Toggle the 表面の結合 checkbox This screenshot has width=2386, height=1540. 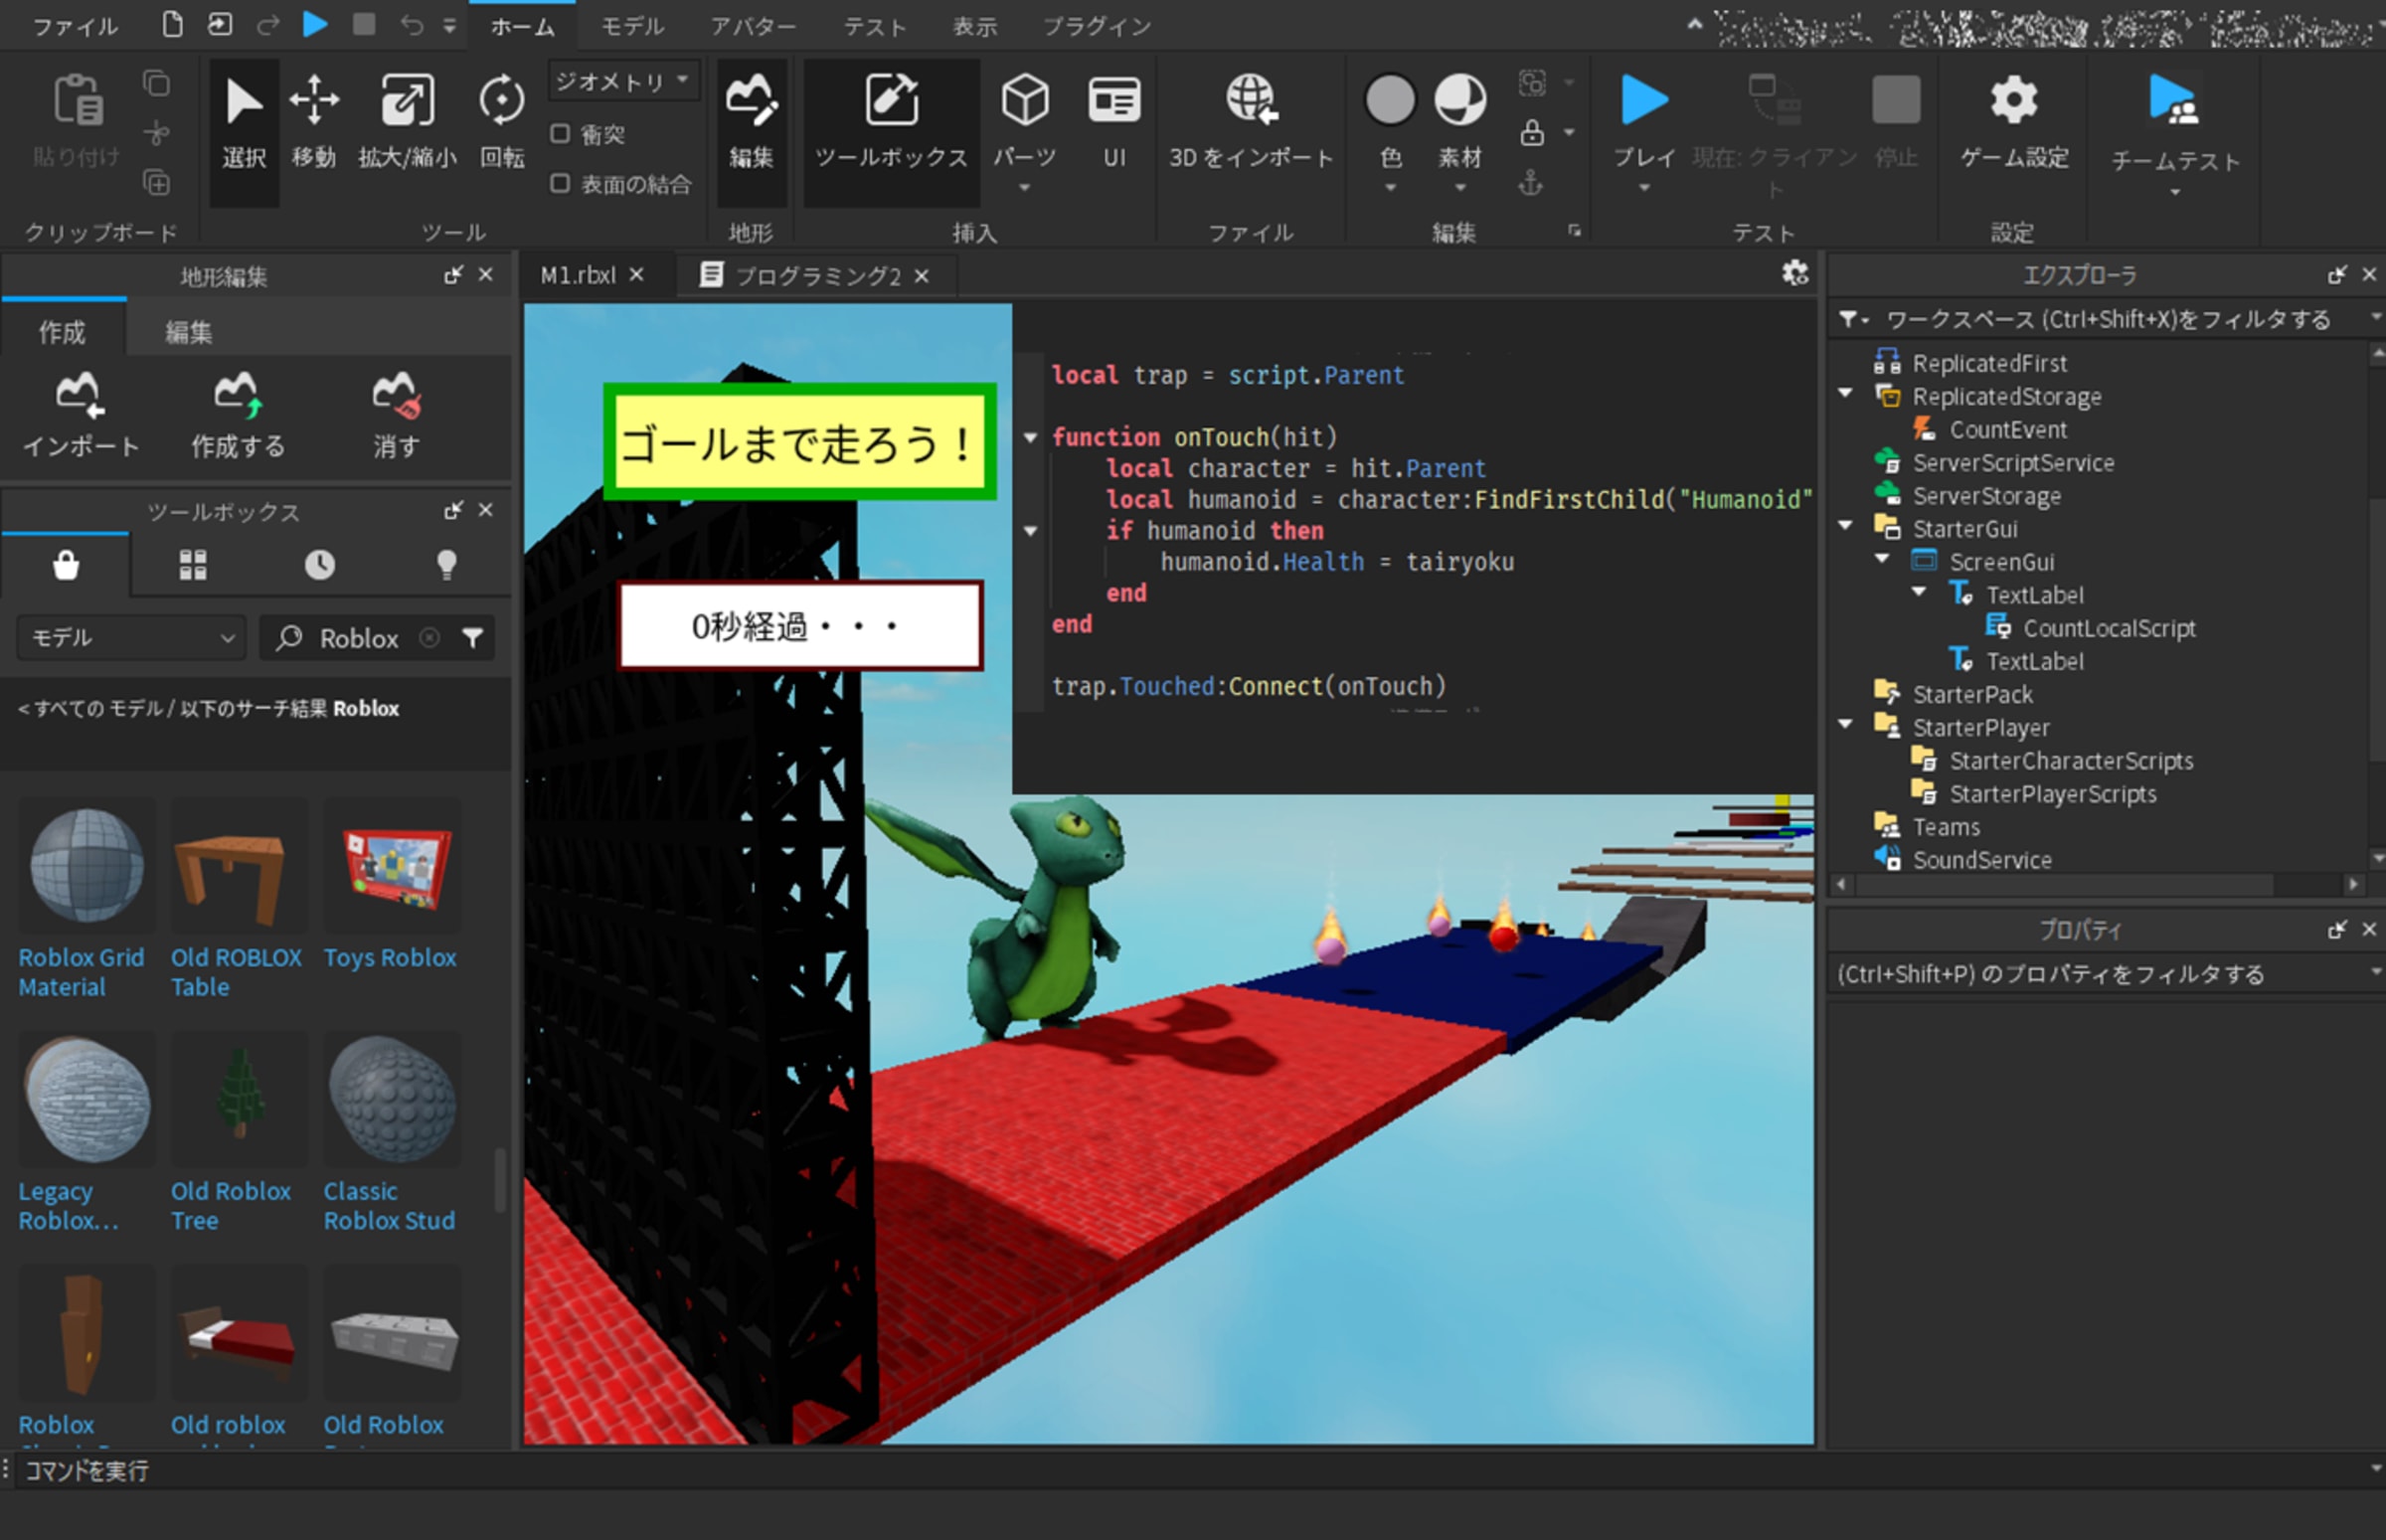tap(560, 183)
